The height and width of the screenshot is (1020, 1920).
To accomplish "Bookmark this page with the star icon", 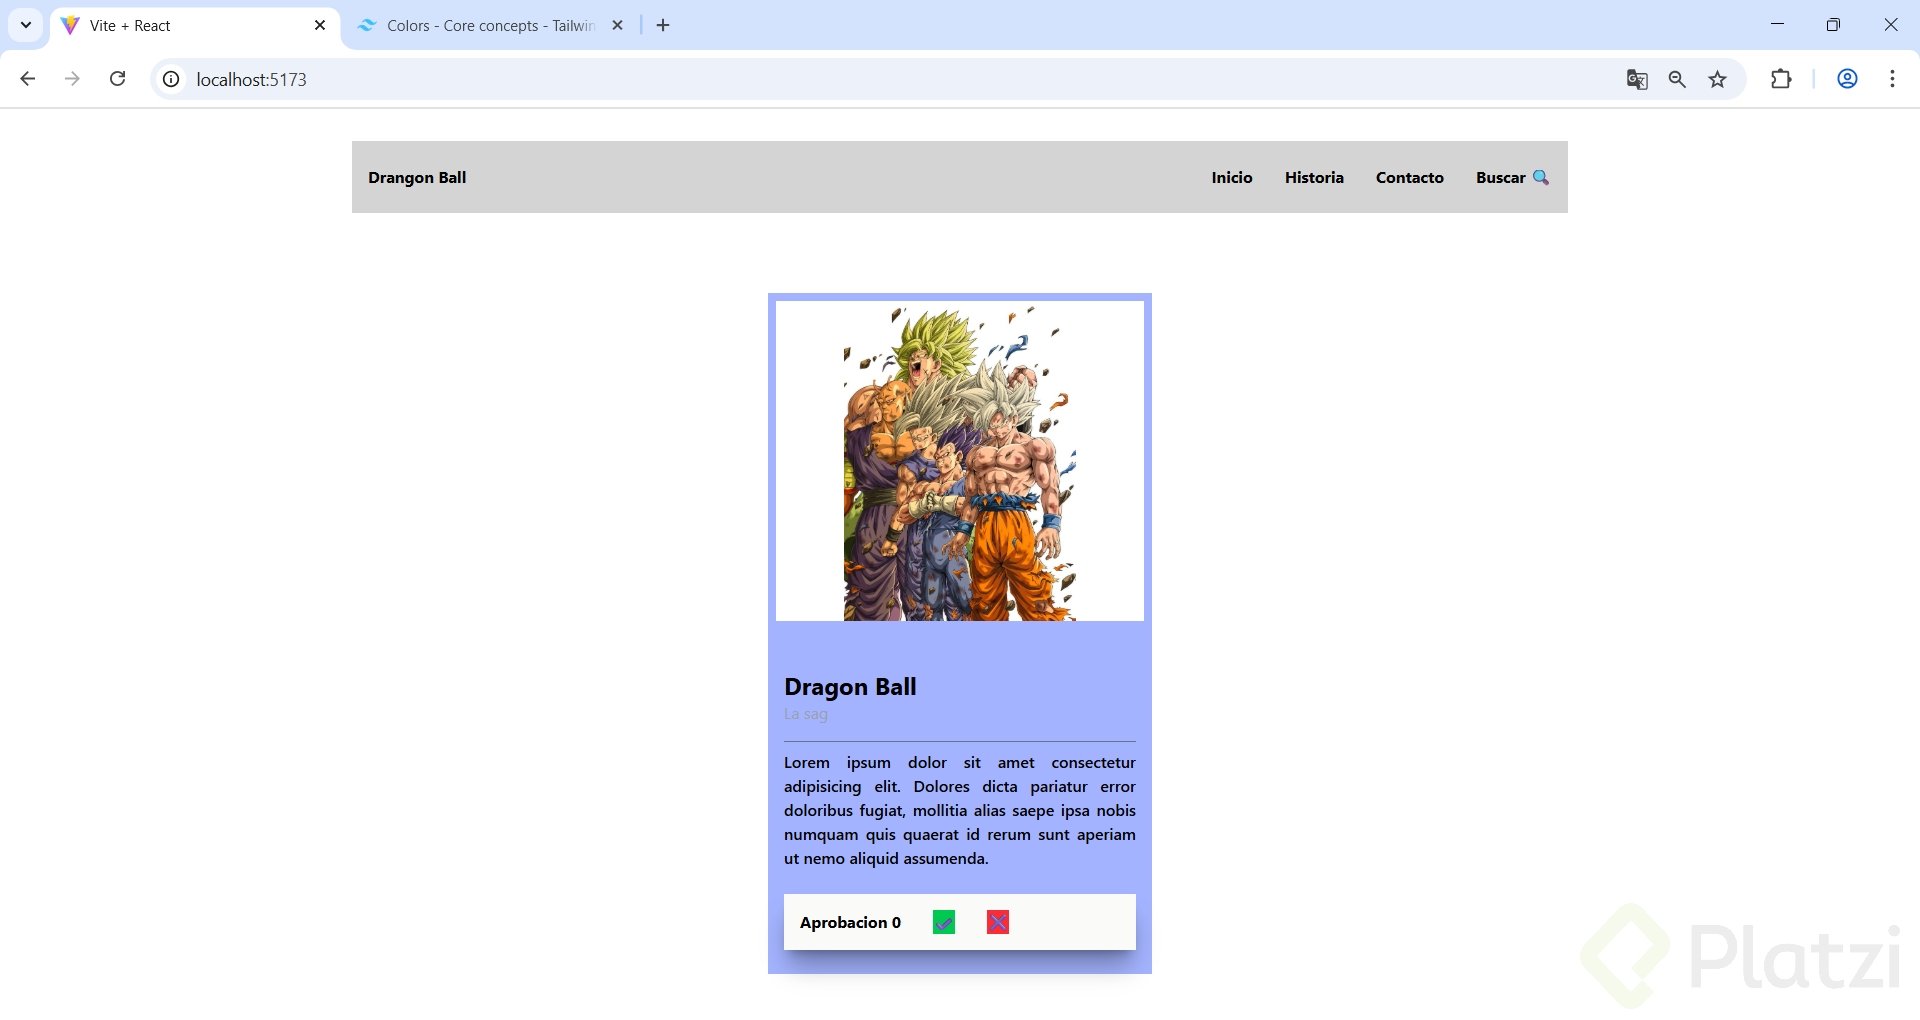I will [1718, 79].
